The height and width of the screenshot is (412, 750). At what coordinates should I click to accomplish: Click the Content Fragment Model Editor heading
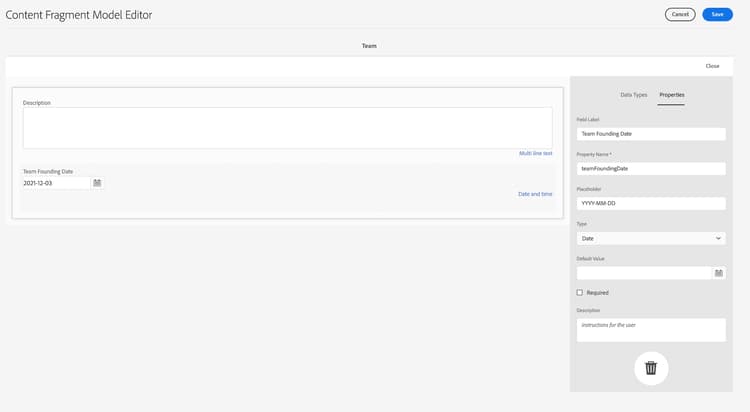[x=79, y=15]
